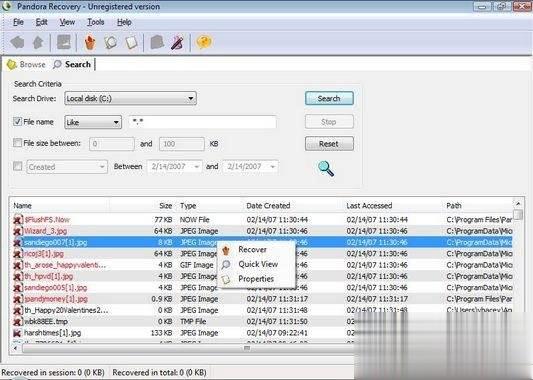Click the minimum file size field

[x=111, y=144]
